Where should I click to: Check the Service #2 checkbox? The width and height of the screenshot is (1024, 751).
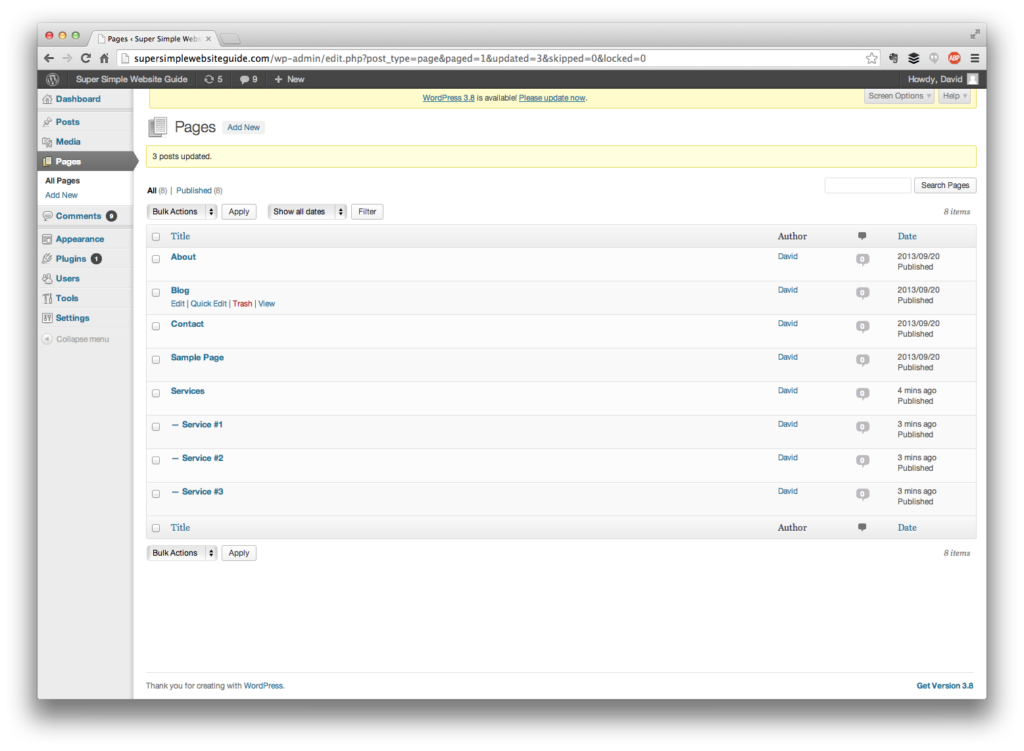[x=156, y=460]
